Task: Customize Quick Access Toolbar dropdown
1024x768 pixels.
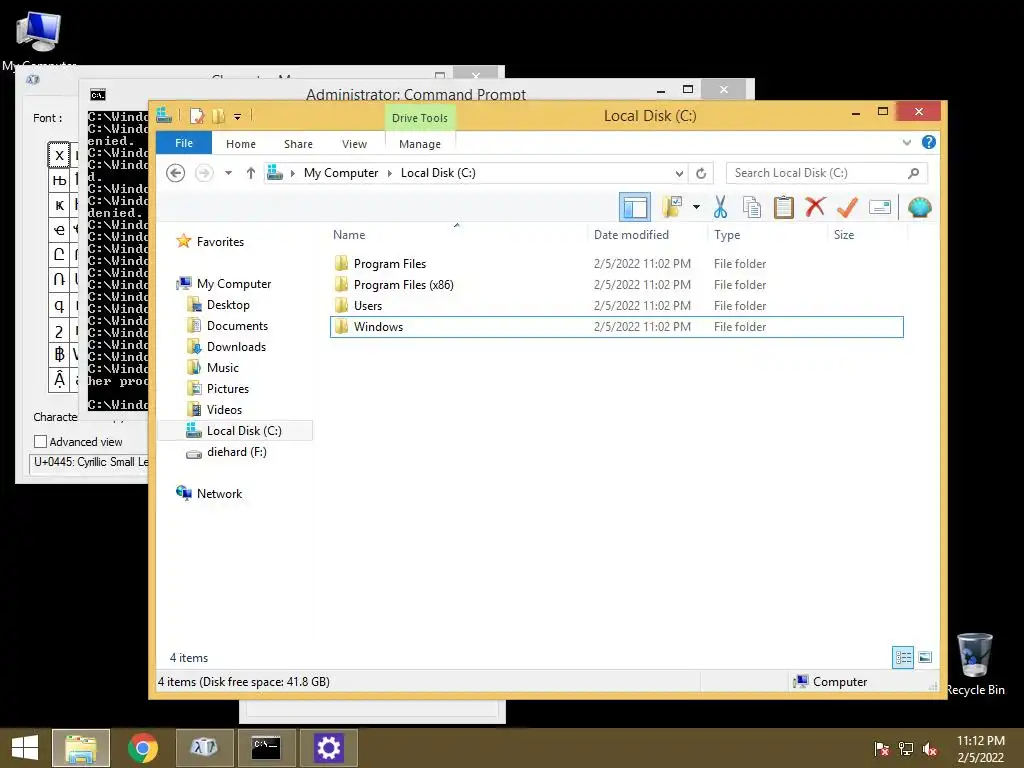Action: (237, 117)
